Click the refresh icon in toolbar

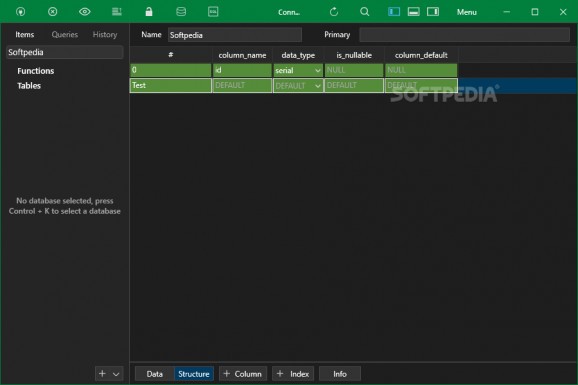[x=334, y=12]
